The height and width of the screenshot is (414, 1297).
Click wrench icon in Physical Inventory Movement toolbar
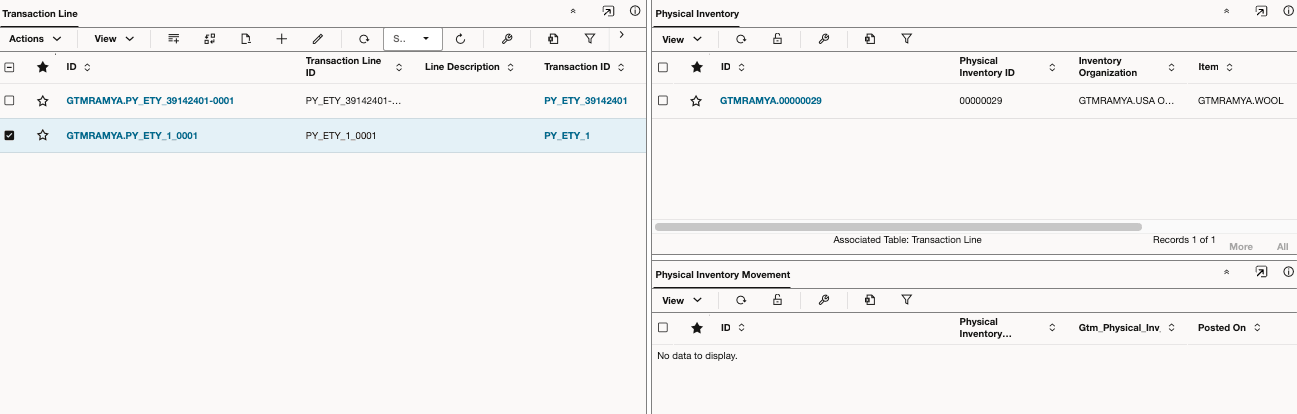(824, 300)
